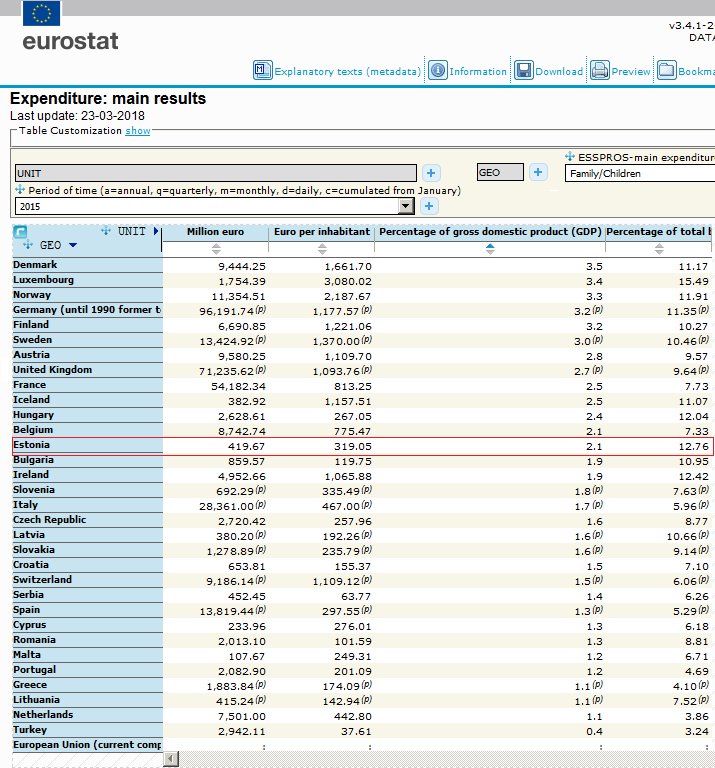Select the United Kingdom row label

[52, 370]
